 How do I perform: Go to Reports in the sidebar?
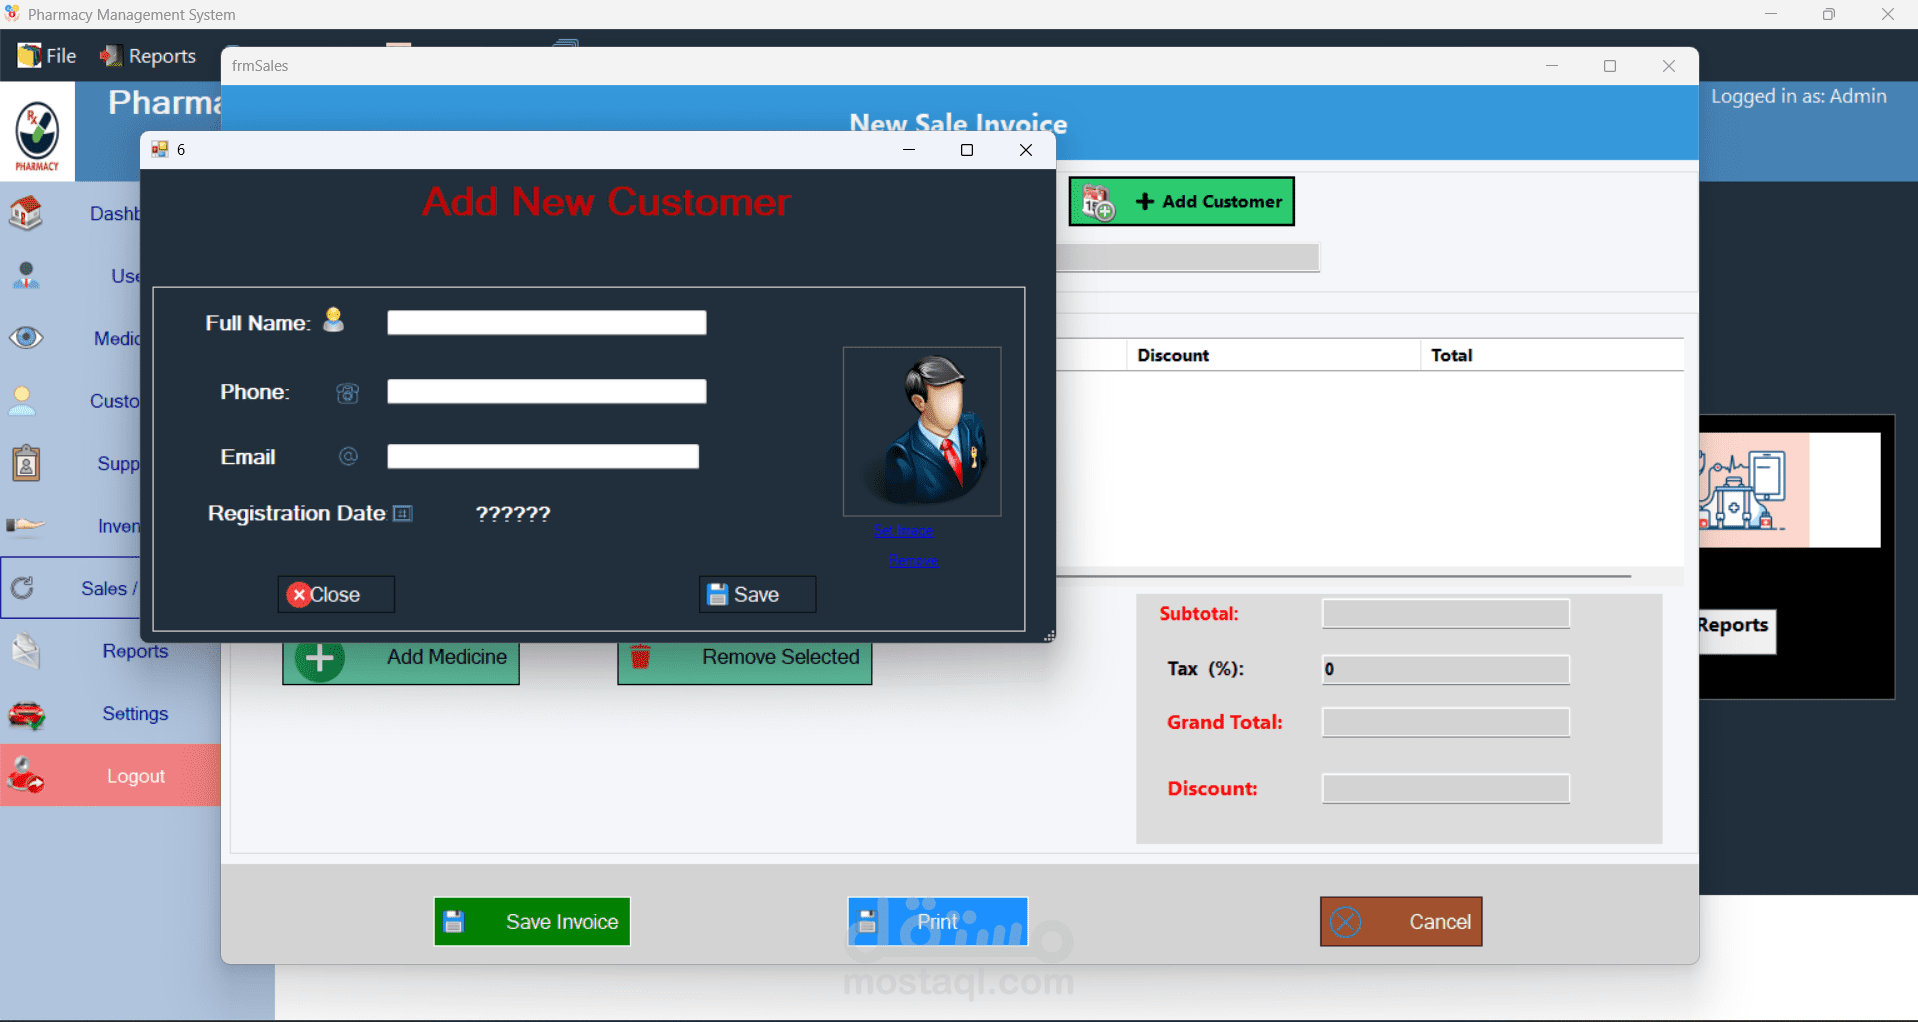(x=135, y=651)
